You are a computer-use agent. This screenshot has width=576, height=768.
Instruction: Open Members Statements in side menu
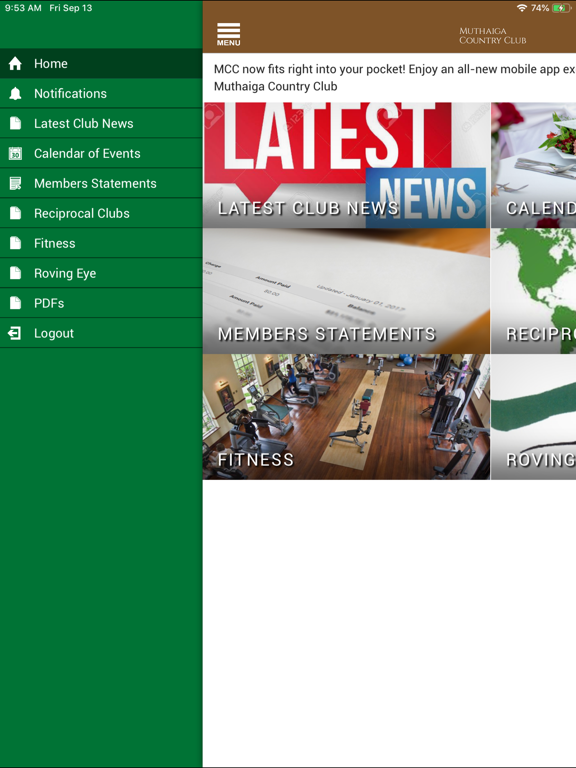(101, 183)
